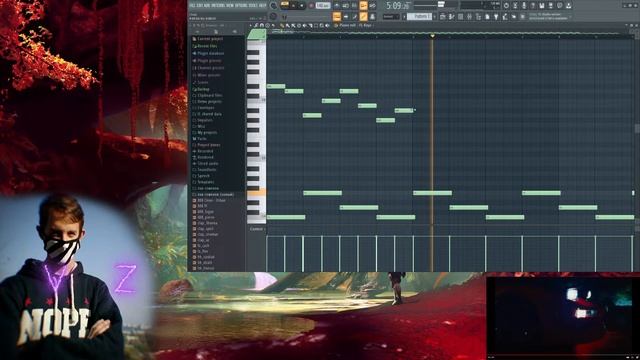Viewport: 640px width, 360px height.
Task: Click the undo history icon
Action: coord(506,5)
